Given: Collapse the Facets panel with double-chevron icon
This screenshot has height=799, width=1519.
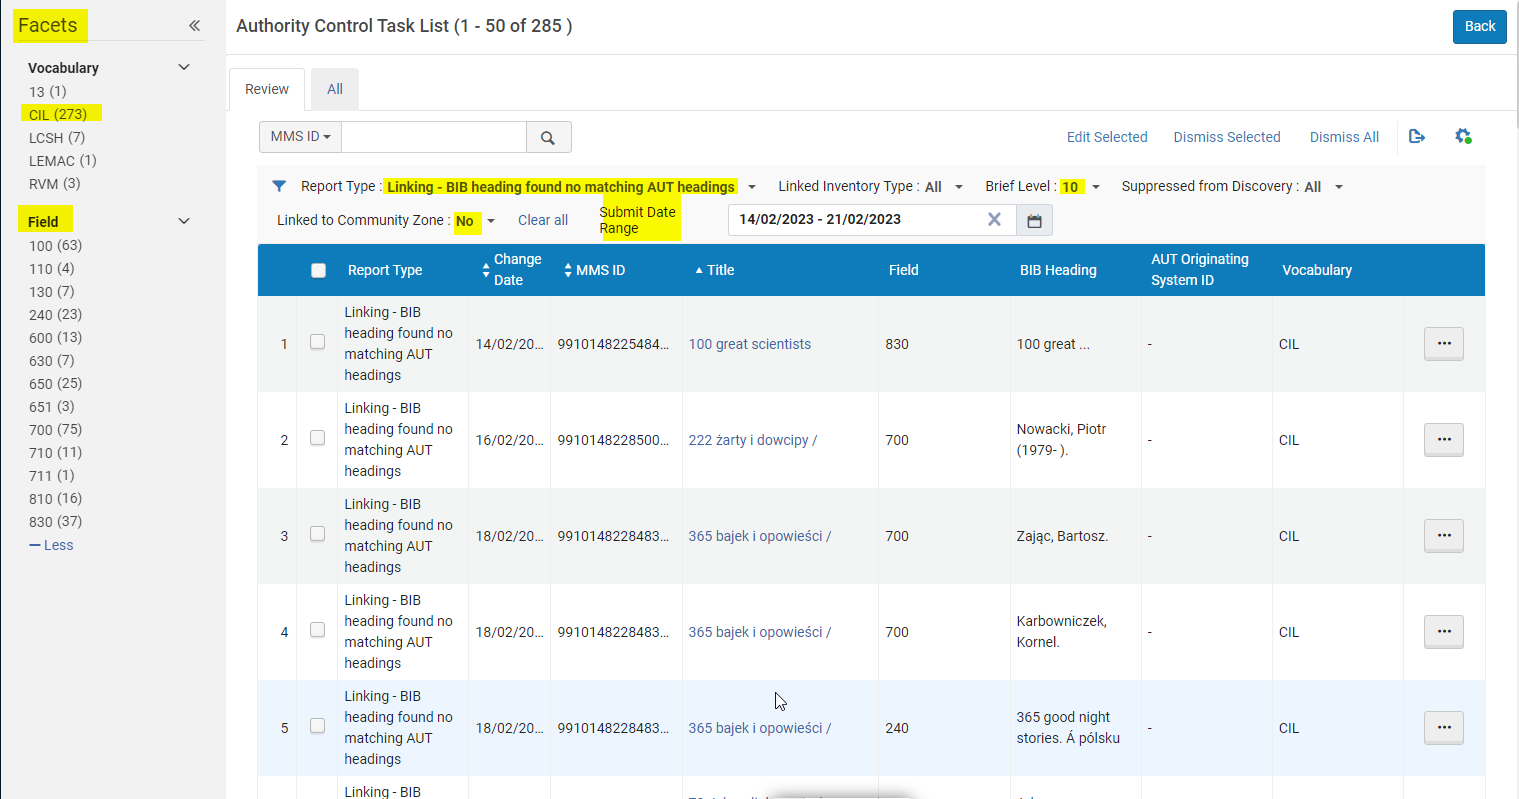Looking at the screenshot, I should 194,26.
